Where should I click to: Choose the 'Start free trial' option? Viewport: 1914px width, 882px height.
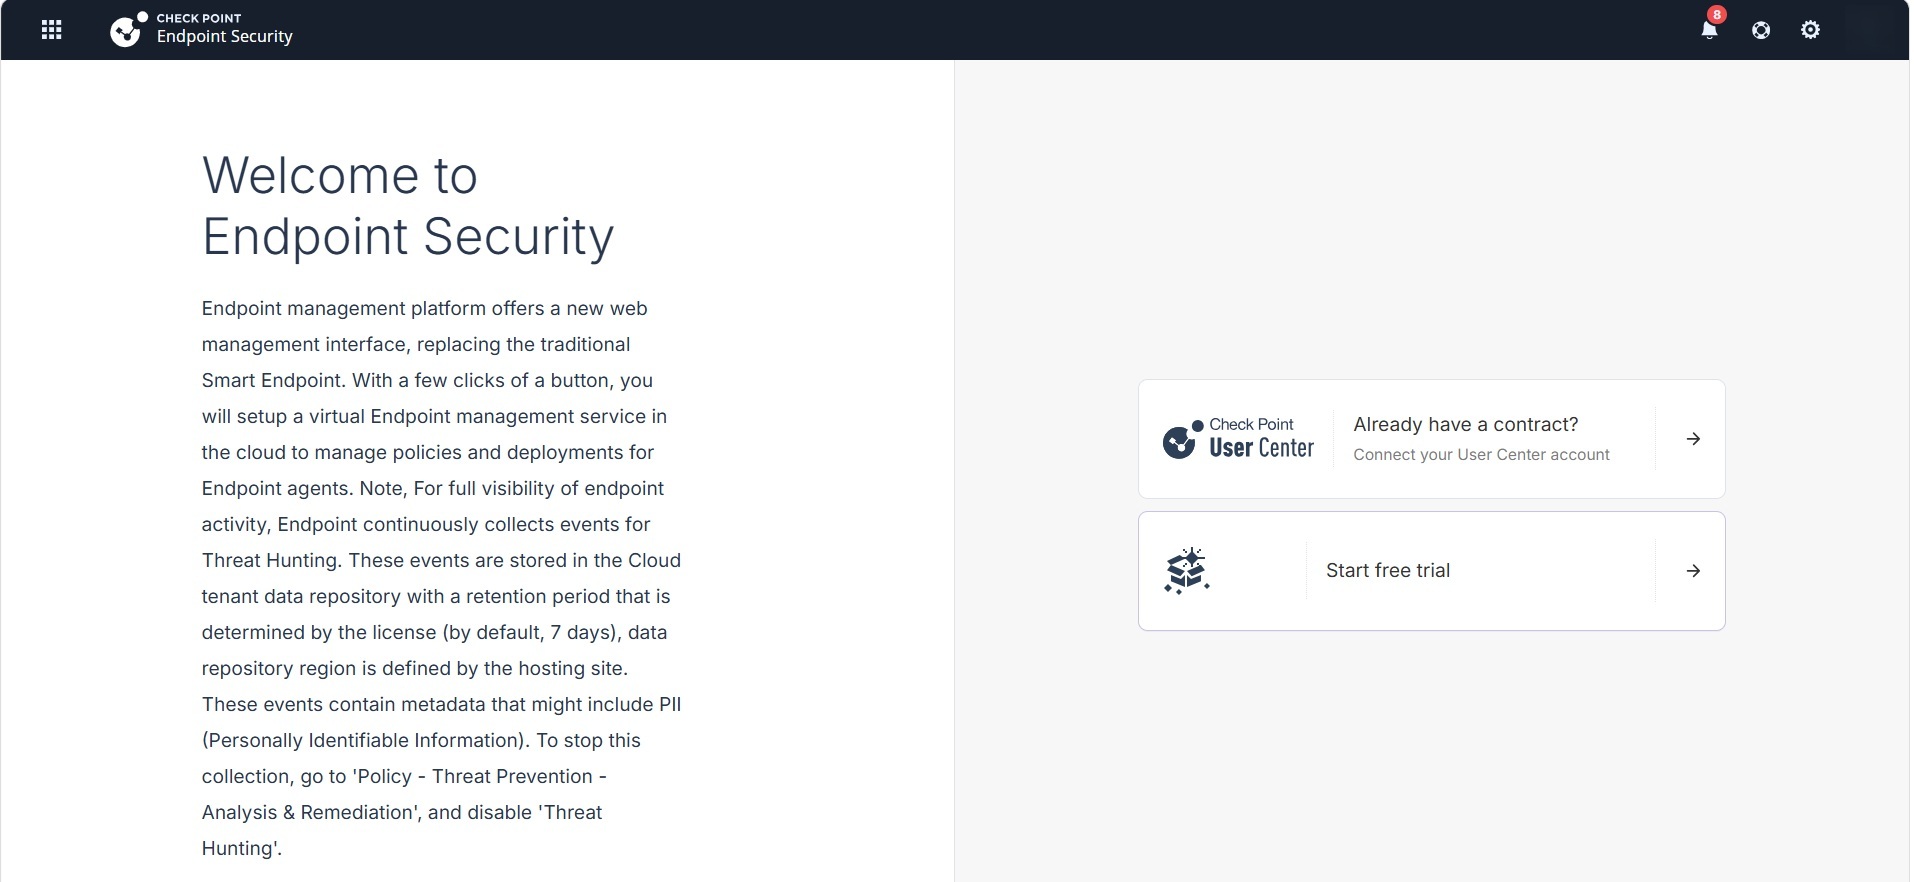click(1431, 571)
